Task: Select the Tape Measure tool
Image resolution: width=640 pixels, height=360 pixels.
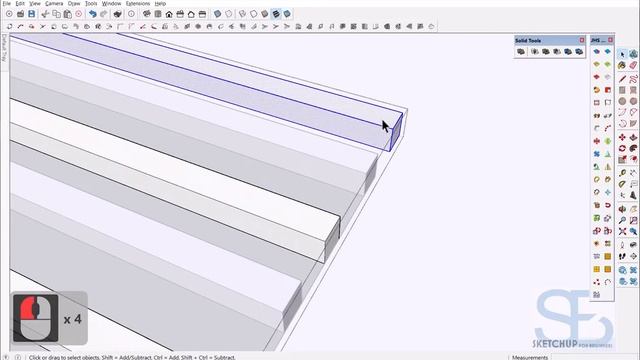Action: pos(622,173)
